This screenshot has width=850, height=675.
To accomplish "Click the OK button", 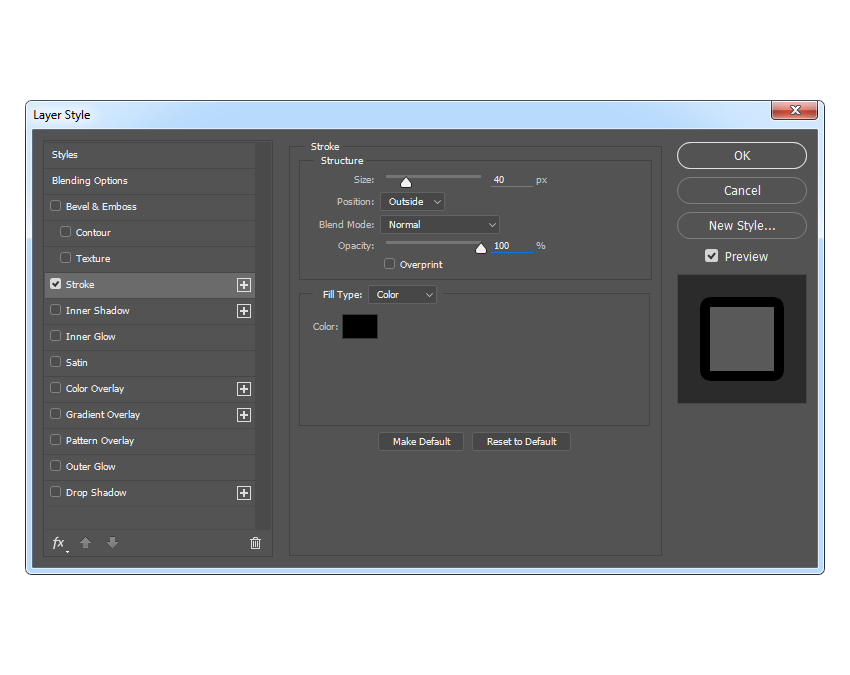I will pyautogui.click(x=741, y=156).
